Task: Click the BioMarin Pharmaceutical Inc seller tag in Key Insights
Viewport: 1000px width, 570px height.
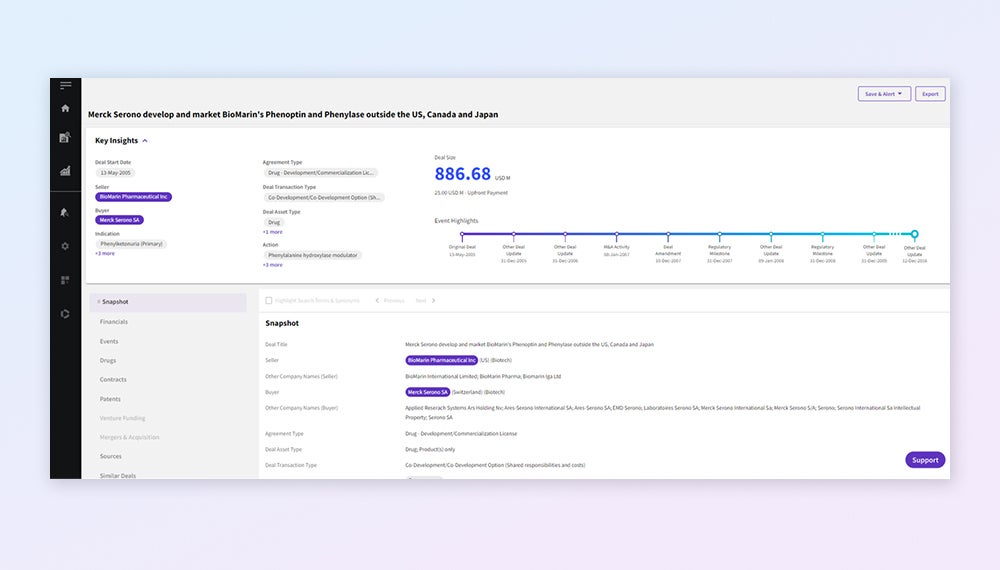Action: tap(133, 197)
